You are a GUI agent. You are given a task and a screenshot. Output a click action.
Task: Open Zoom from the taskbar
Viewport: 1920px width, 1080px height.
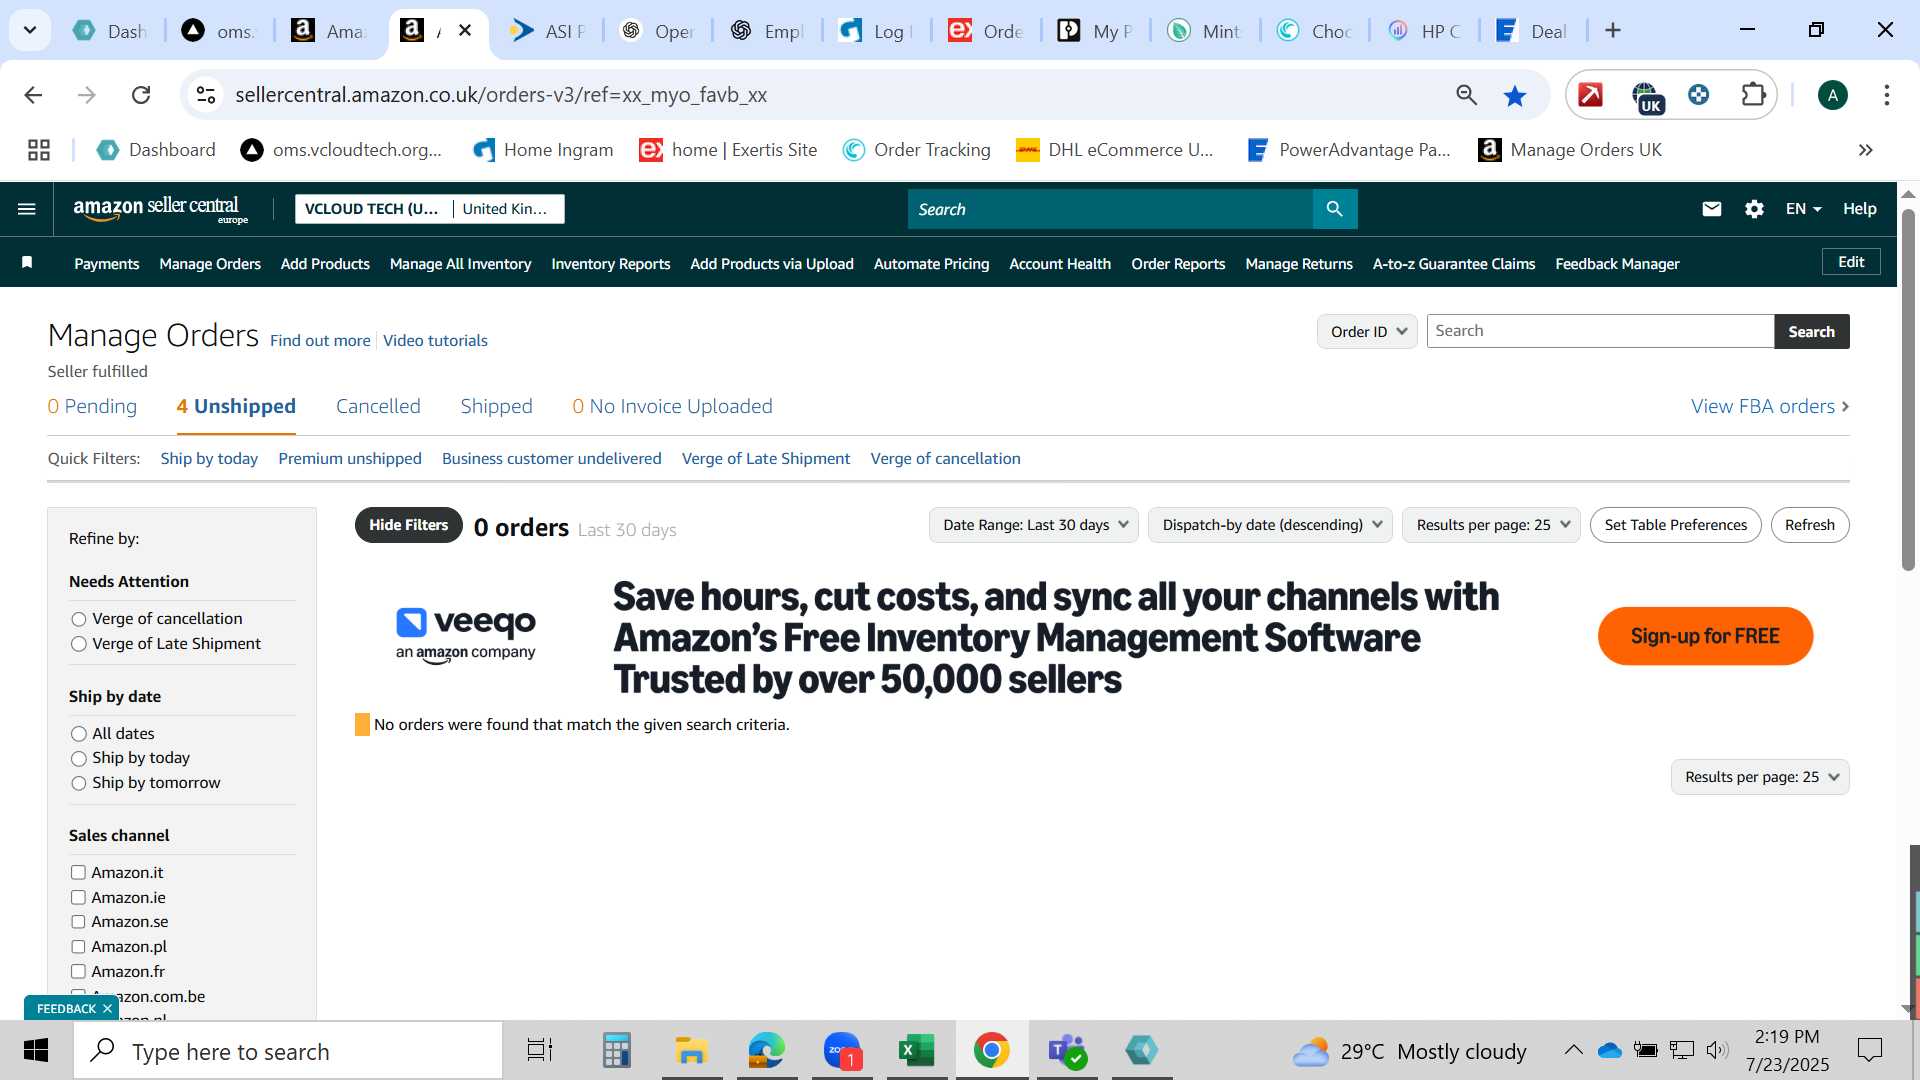coord(842,1051)
